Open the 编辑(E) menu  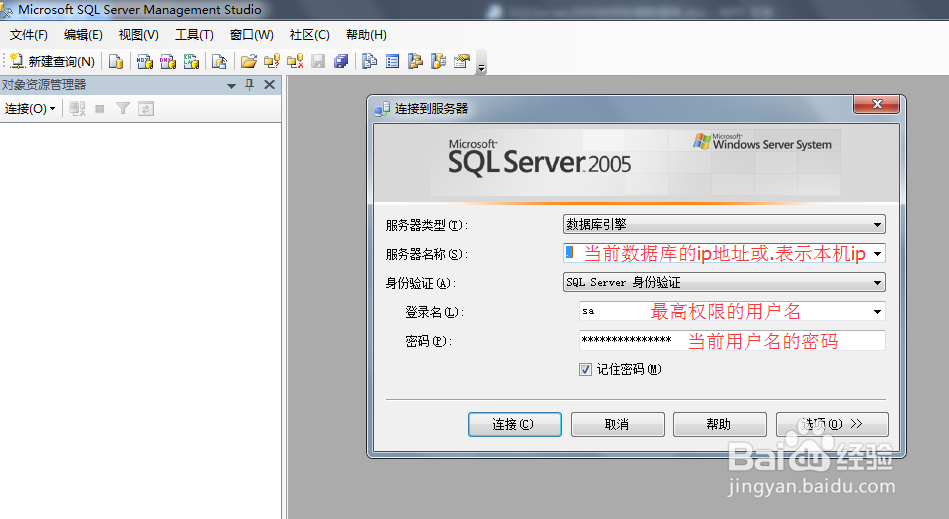[83, 34]
